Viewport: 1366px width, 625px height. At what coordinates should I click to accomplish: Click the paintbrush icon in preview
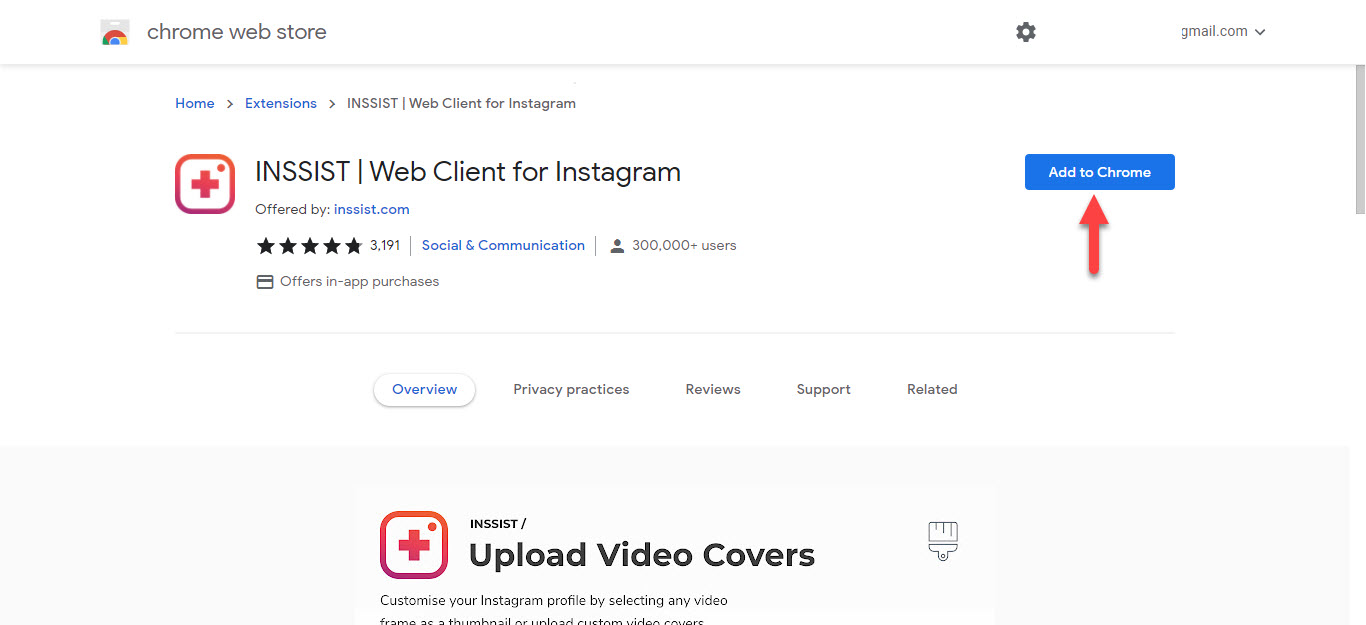click(942, 540)
